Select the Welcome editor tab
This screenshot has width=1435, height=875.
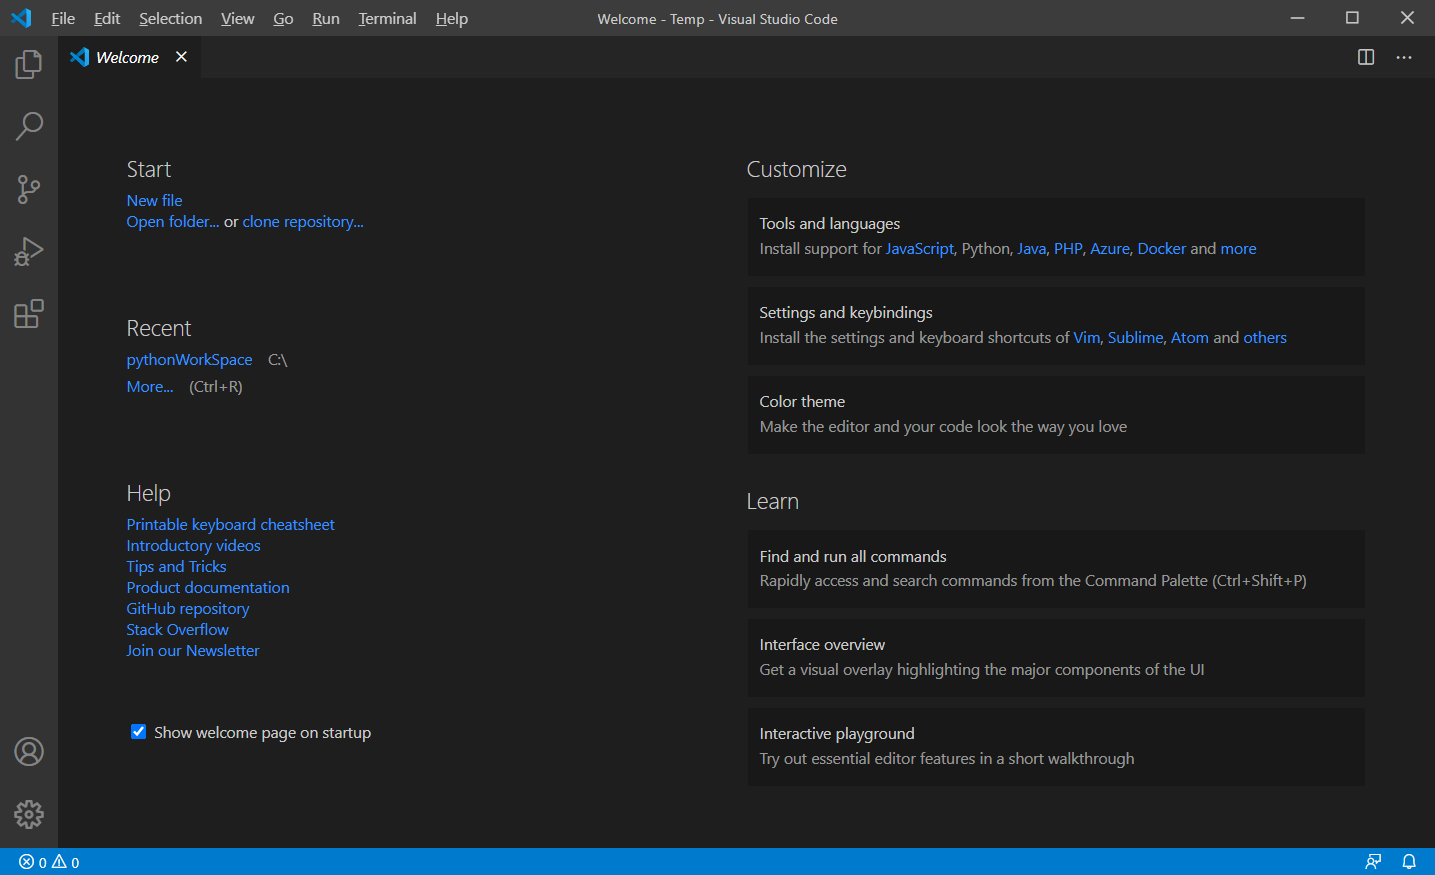point(127,57)
